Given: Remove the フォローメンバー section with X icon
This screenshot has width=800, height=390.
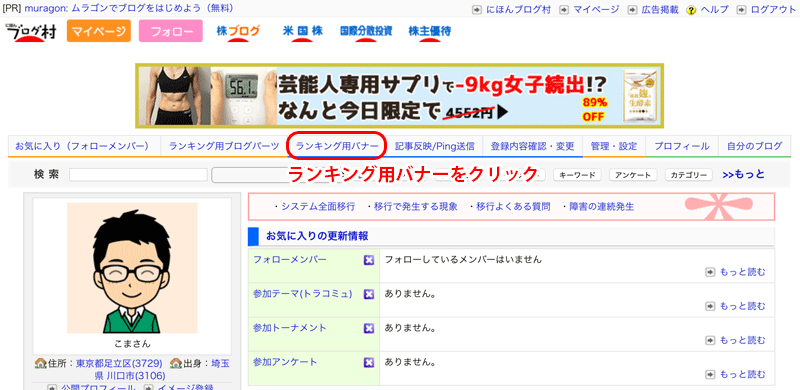Looking at the screenshot, I should point(369,260).
